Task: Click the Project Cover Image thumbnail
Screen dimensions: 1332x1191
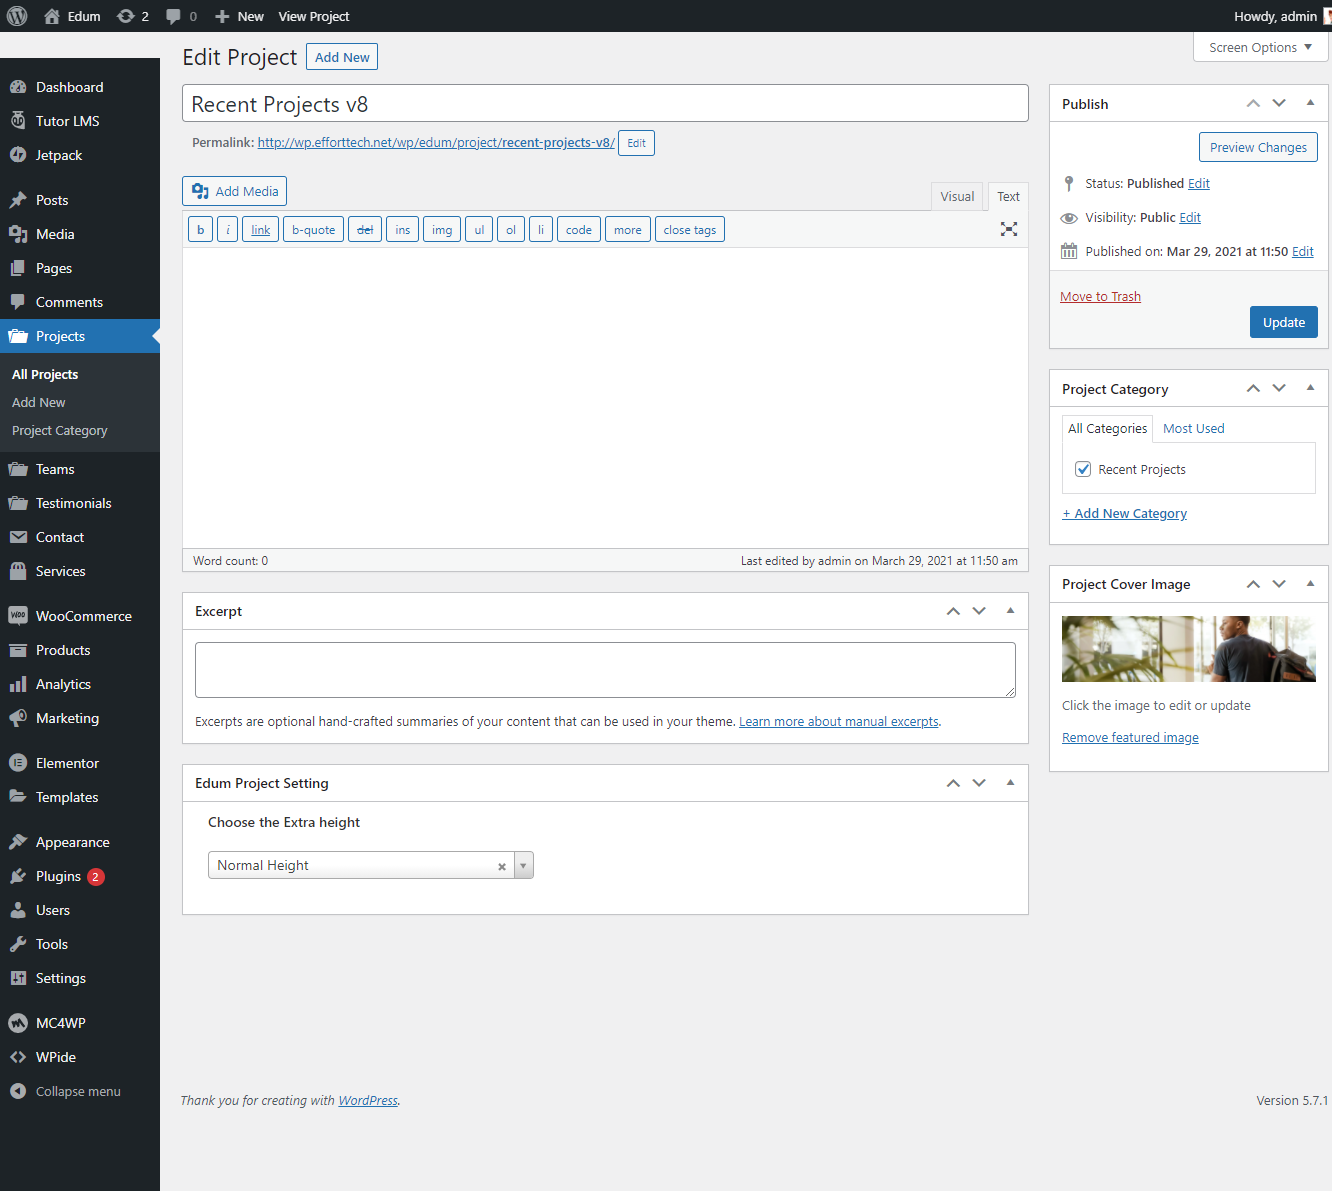Action: [1188, 649]
